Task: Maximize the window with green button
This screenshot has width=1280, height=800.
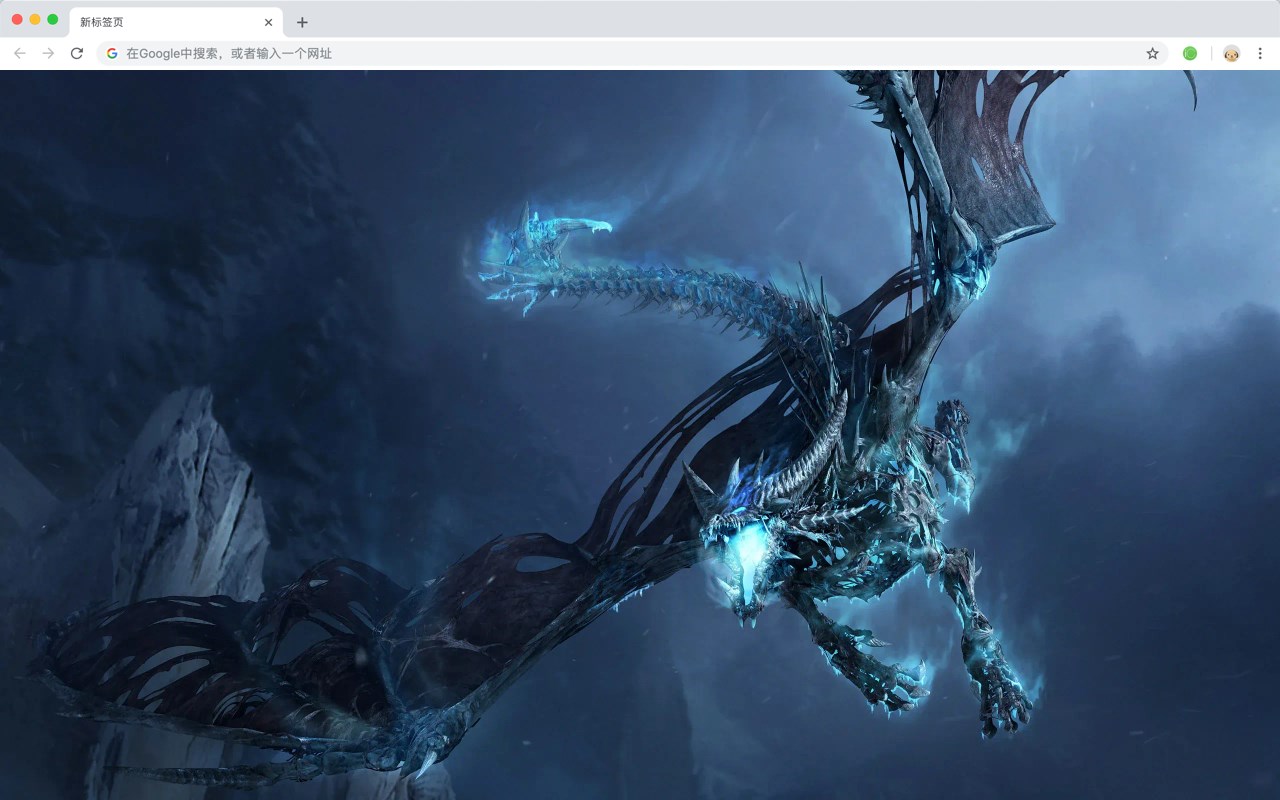Action: (53, 19)
